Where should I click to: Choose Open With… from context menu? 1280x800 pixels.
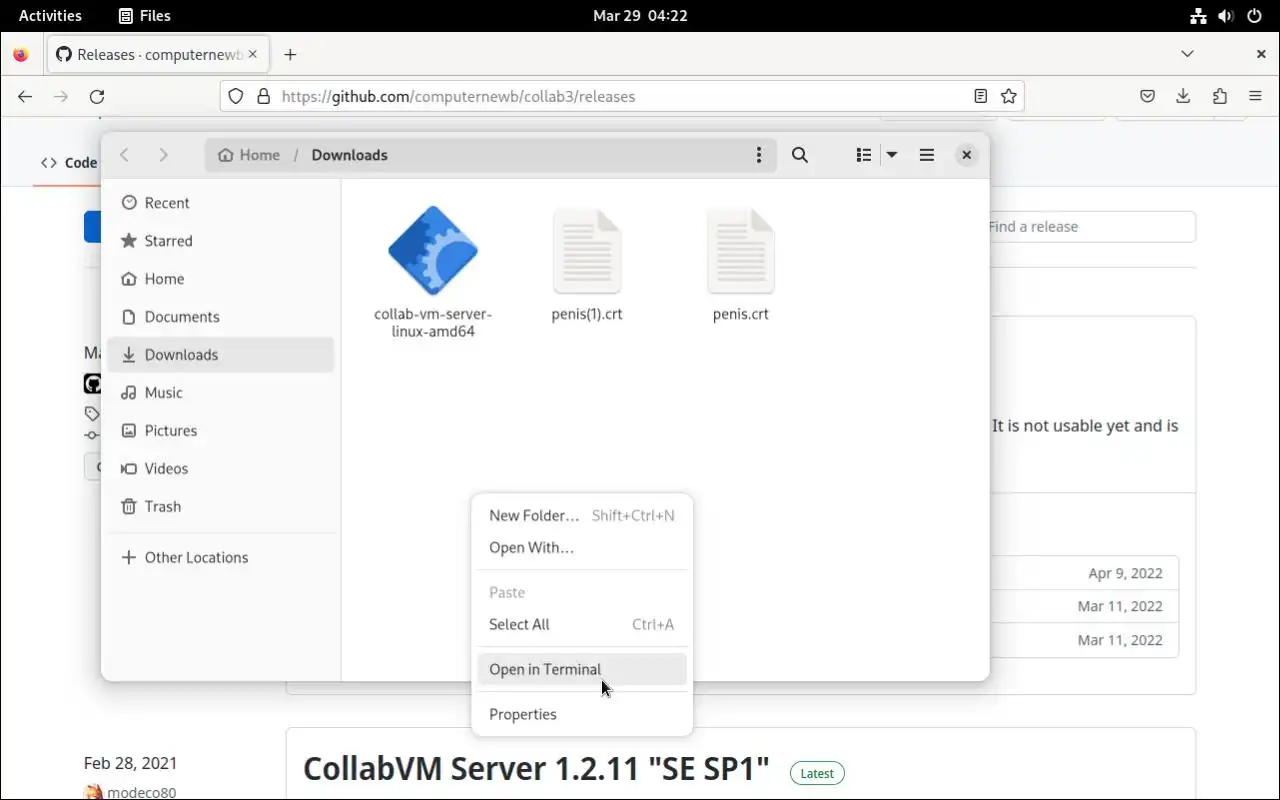pos(582,548)
